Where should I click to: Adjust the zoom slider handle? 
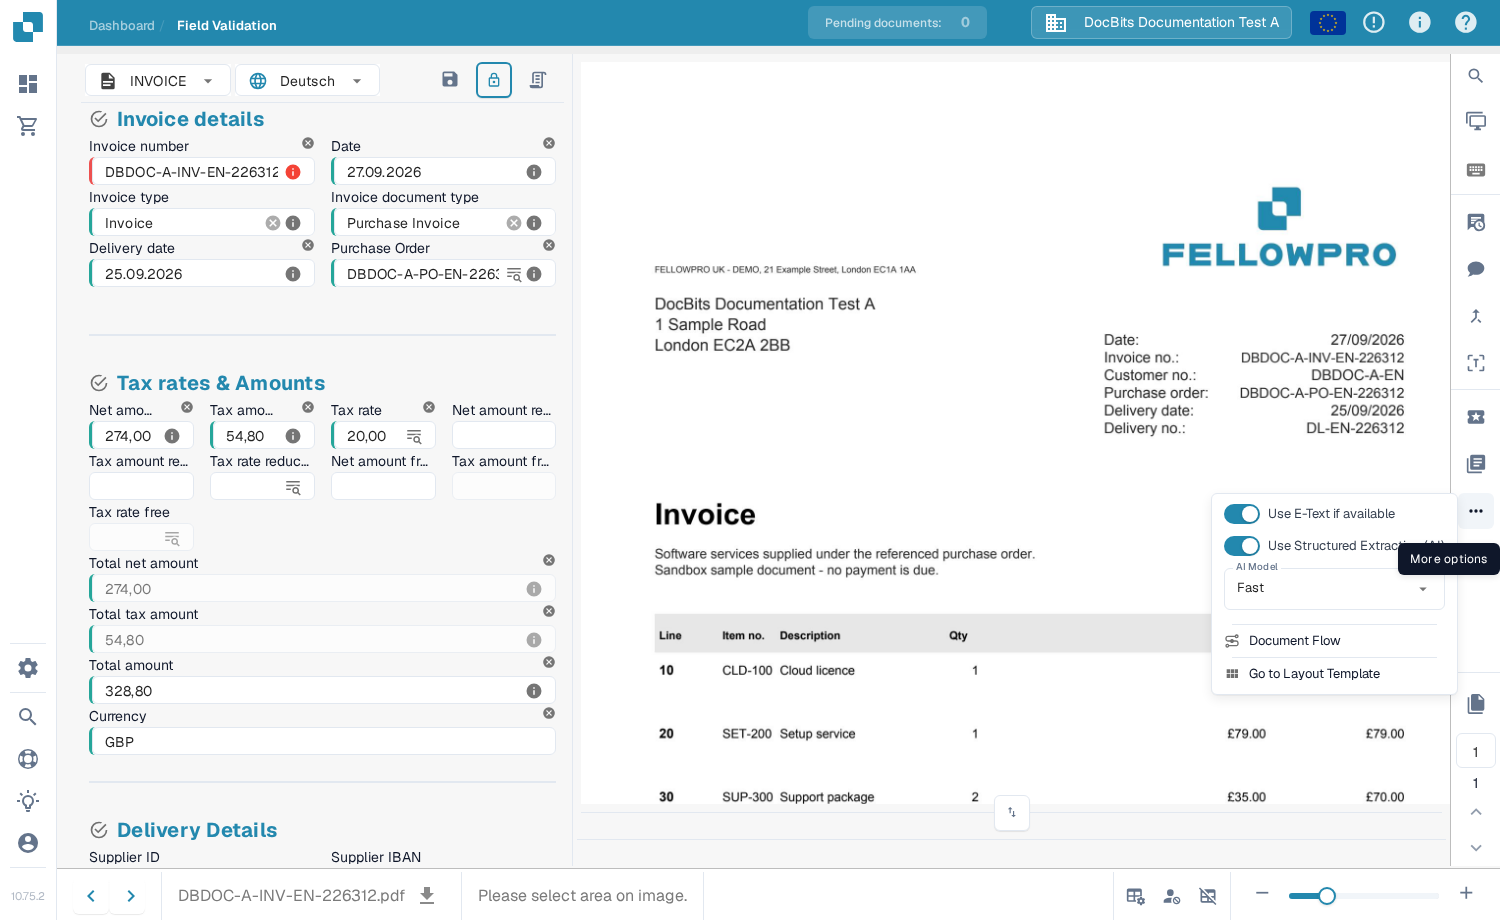pyautogui.click(x=1326, y=895)
